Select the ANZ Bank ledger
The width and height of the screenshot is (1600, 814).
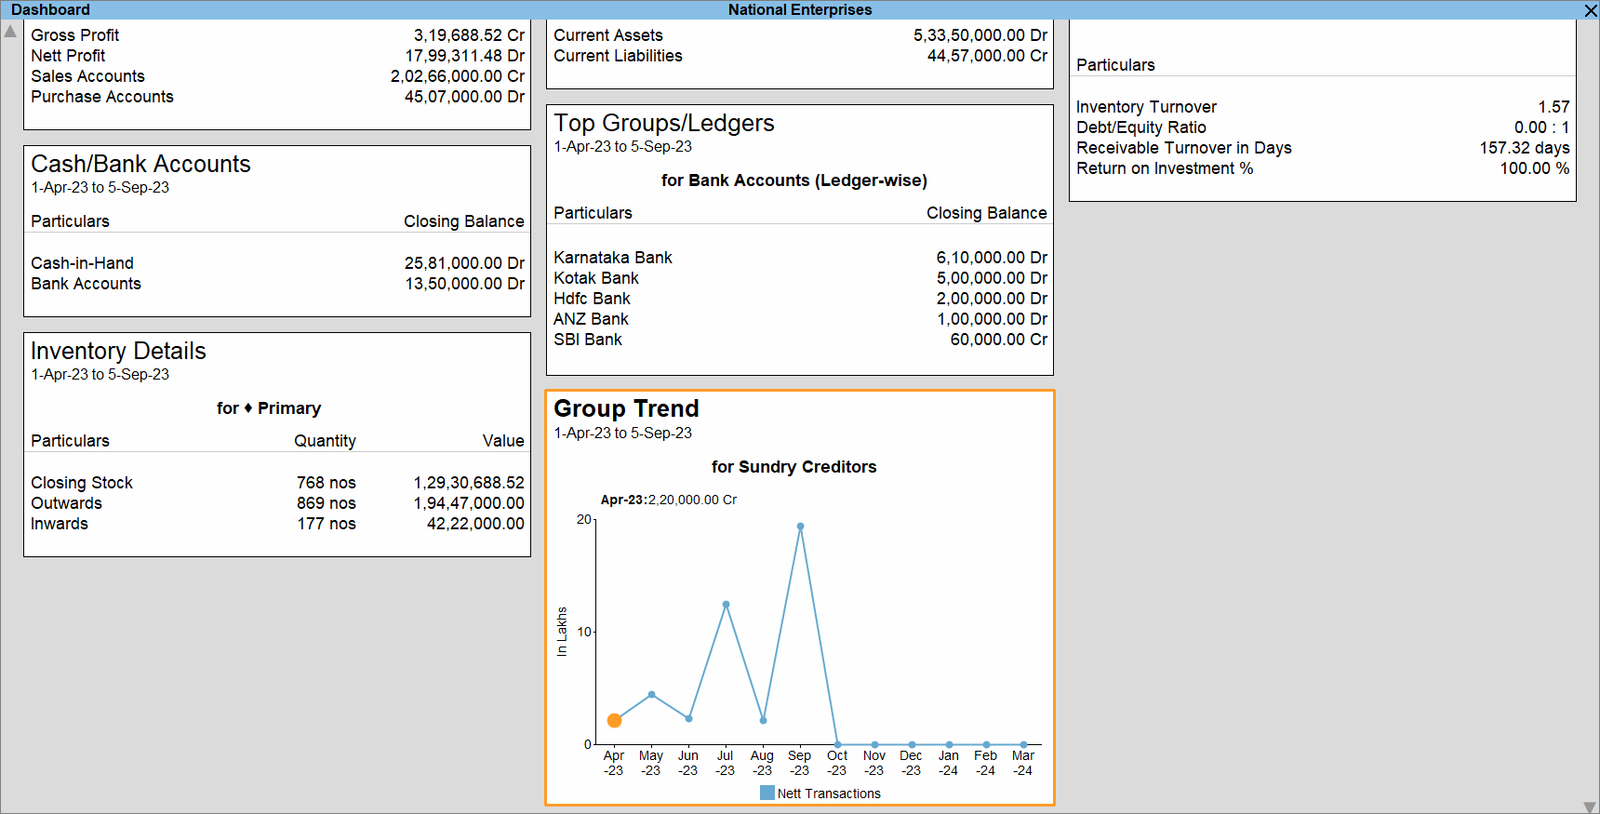(800, 319)
